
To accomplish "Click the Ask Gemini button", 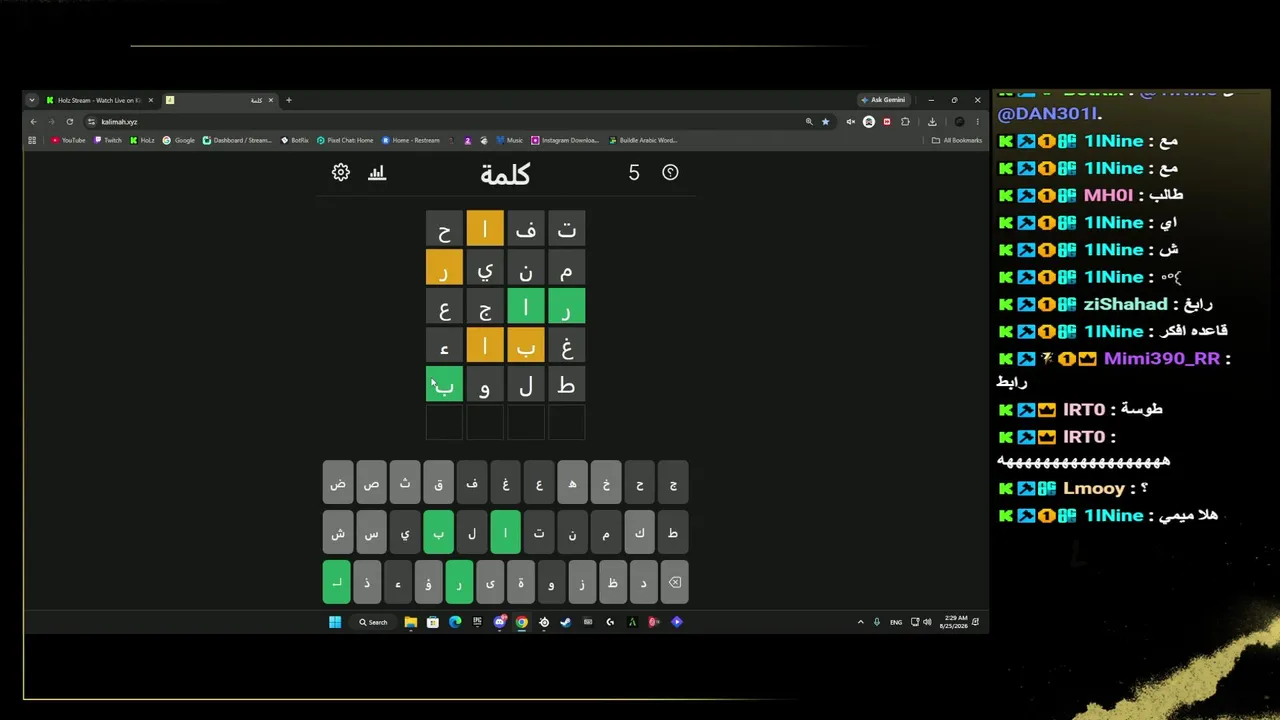I will click(883, 100).
